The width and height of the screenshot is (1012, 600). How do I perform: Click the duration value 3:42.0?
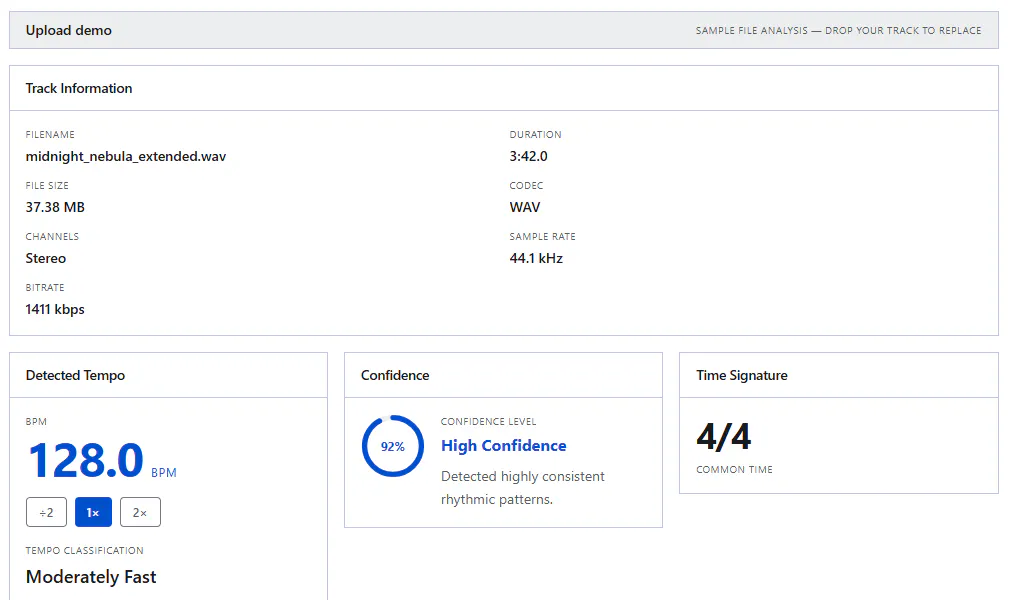click(529, 156)
